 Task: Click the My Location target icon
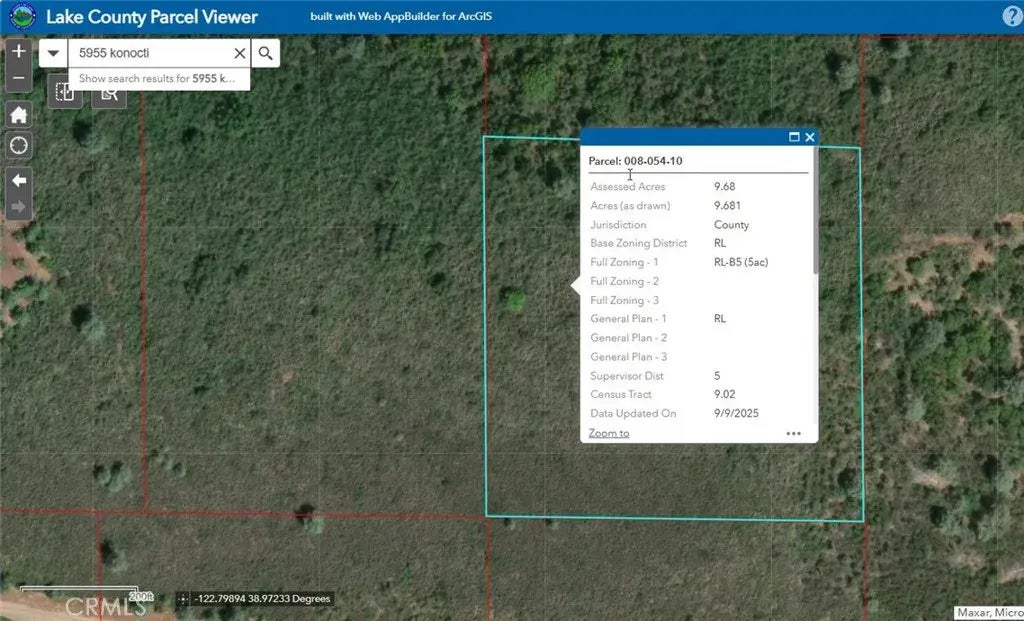tap(19, 146)
